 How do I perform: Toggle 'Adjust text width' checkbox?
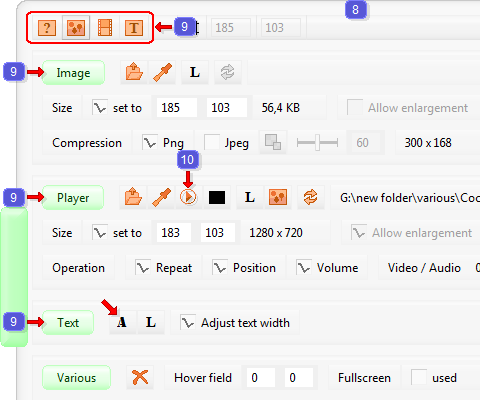[188, 322]
